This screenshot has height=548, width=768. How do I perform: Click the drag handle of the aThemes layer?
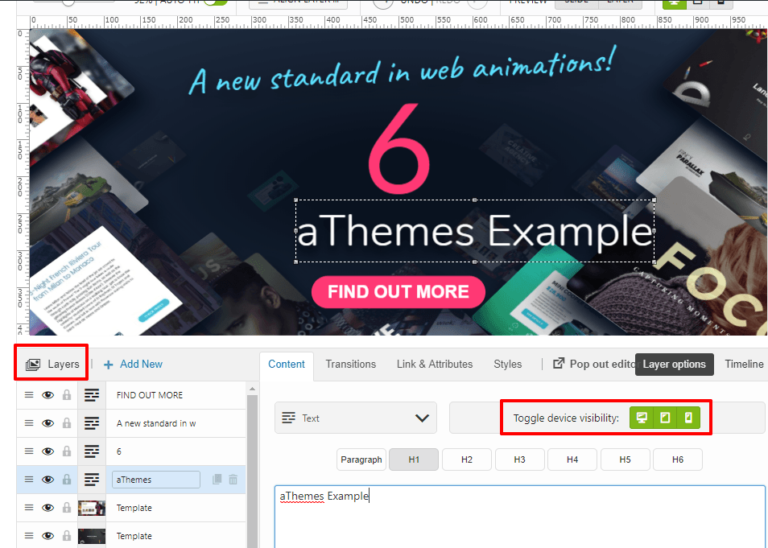[x=29, y=479]
